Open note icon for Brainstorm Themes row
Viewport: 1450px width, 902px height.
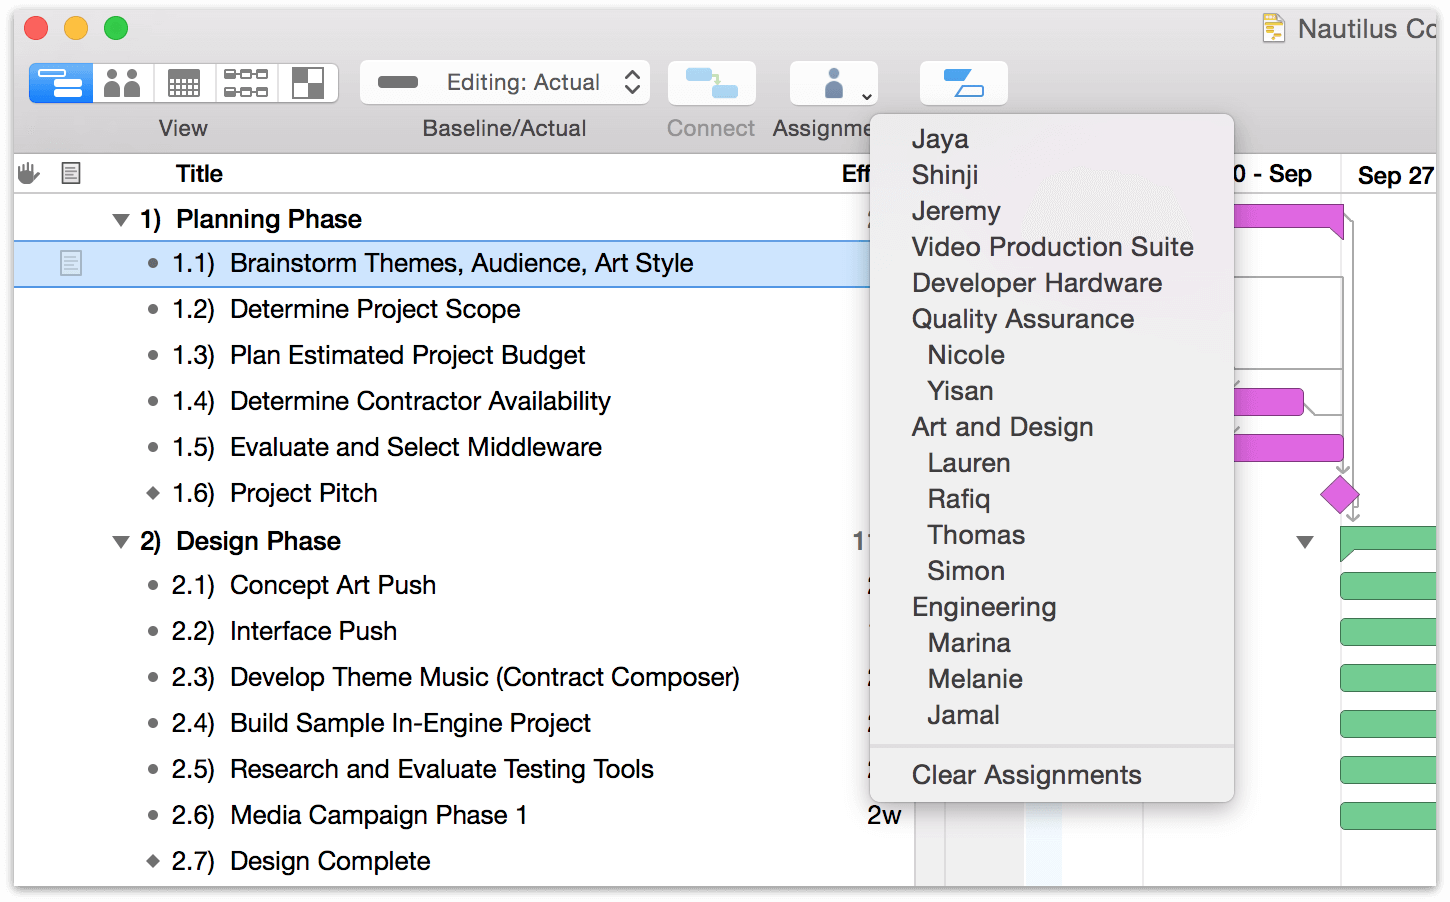click(x=71, y=264)
